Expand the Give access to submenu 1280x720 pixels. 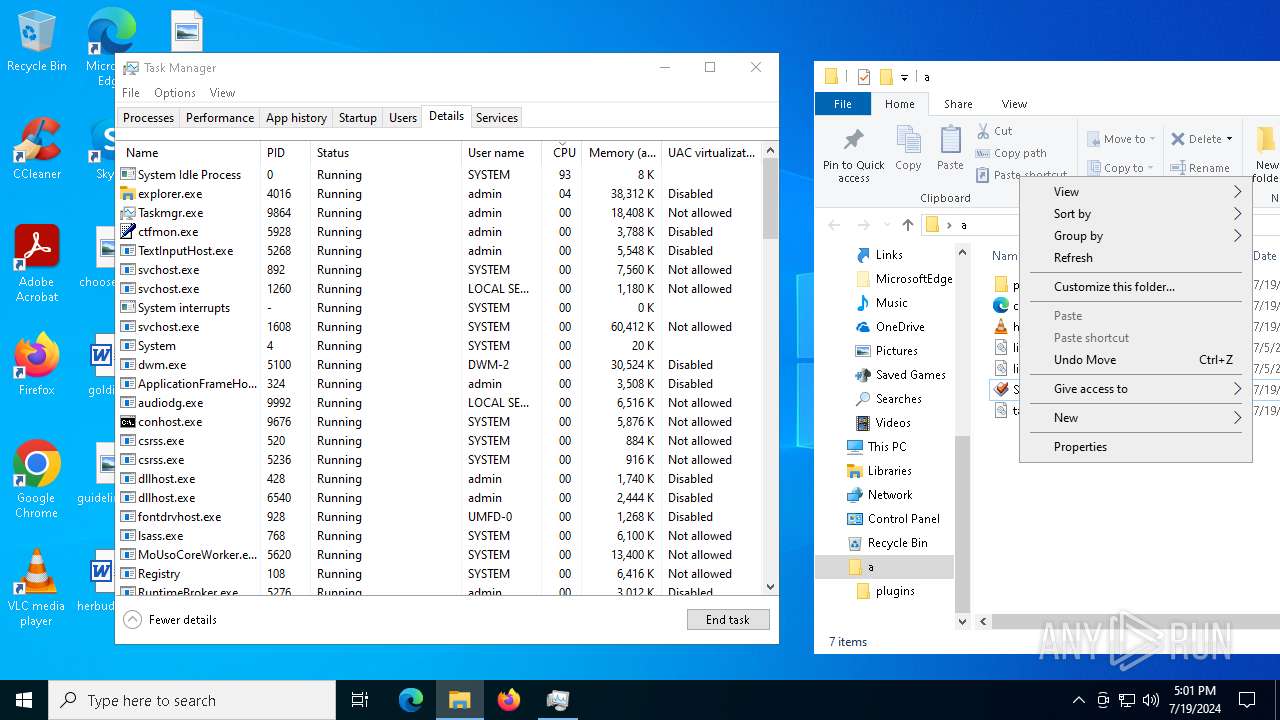pyautogui.click(x=1136, y=389)
